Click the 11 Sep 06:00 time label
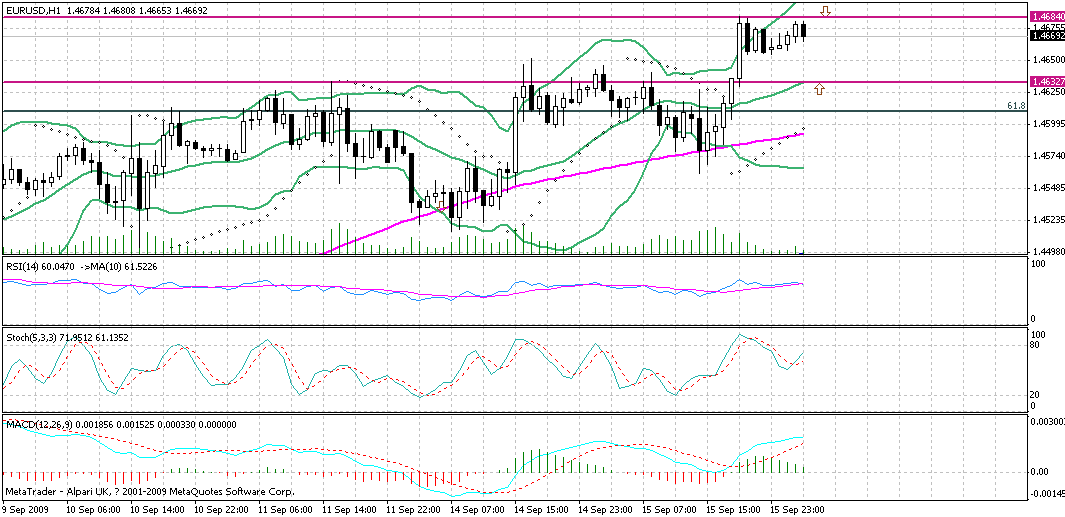1065x517 pixels. coord(286,509)
